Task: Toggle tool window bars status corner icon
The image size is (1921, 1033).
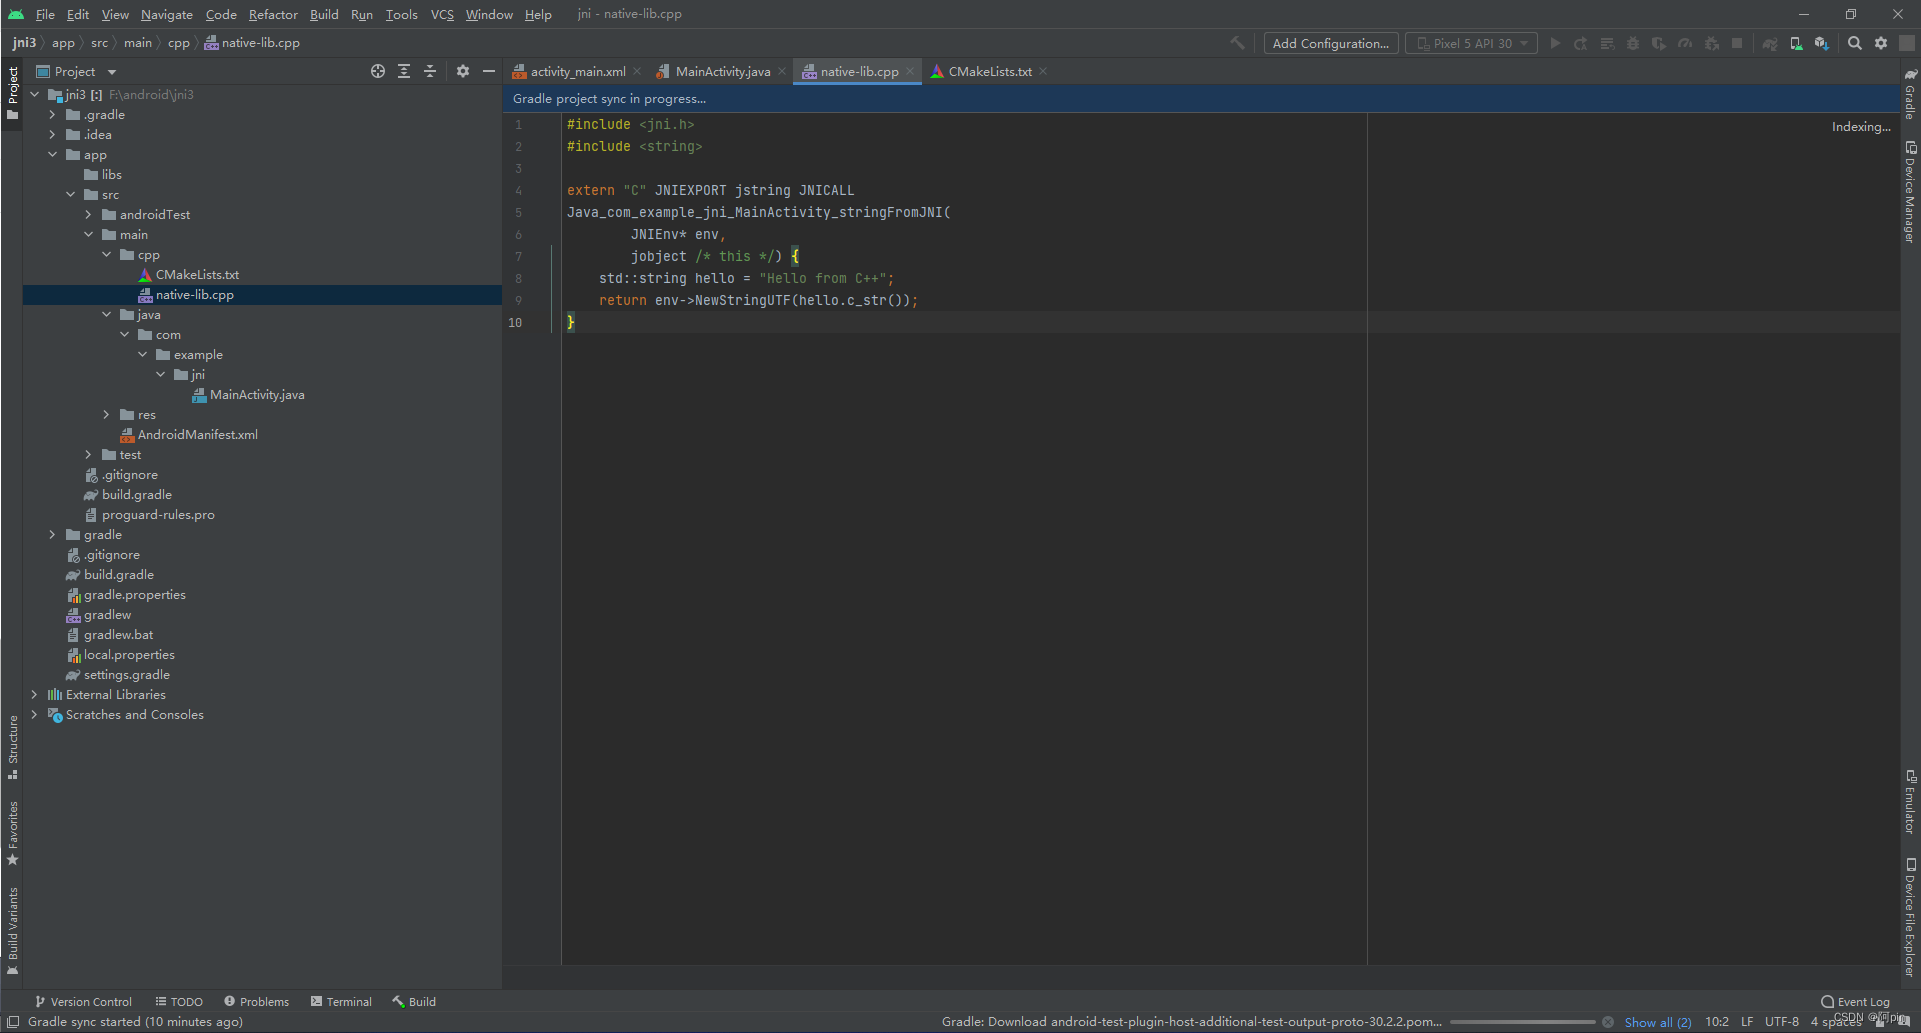Action: click(13, 1022)
